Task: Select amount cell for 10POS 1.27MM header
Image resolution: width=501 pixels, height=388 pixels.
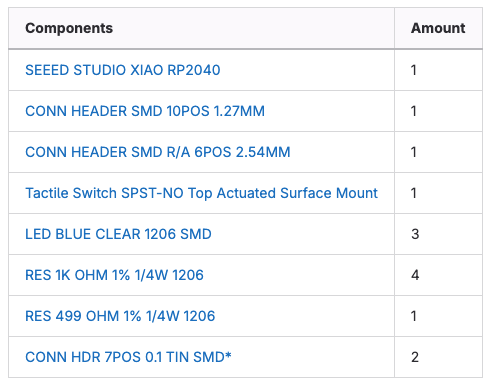Action: (x=438, y=111)
